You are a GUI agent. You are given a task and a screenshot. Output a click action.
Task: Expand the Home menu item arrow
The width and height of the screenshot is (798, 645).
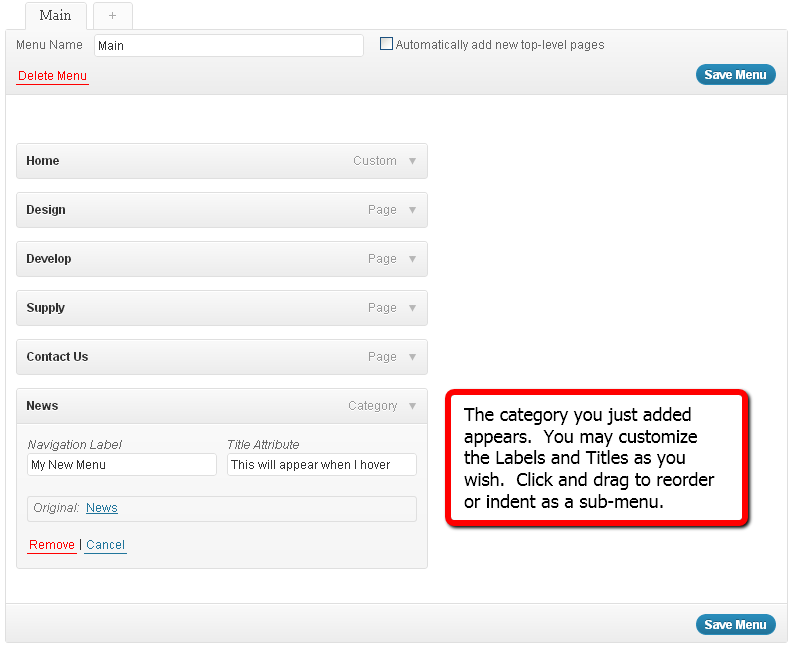412,161
